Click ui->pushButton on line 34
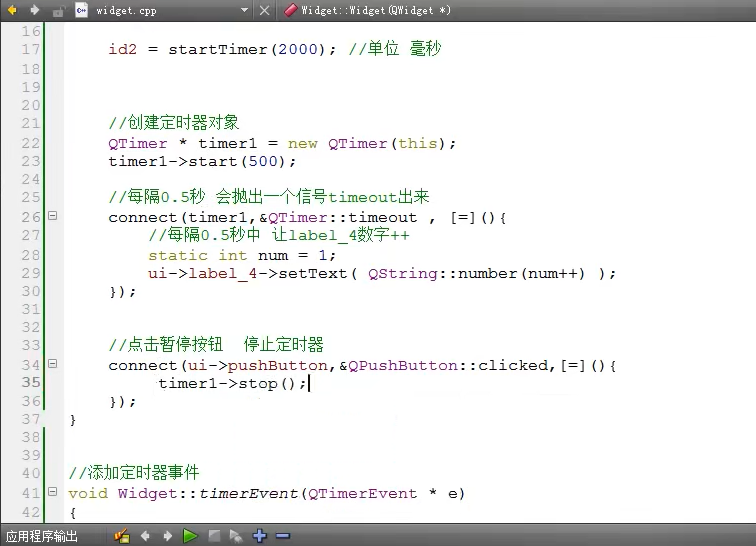This screenshot has height=546, width=756. (x=258, y=366)
